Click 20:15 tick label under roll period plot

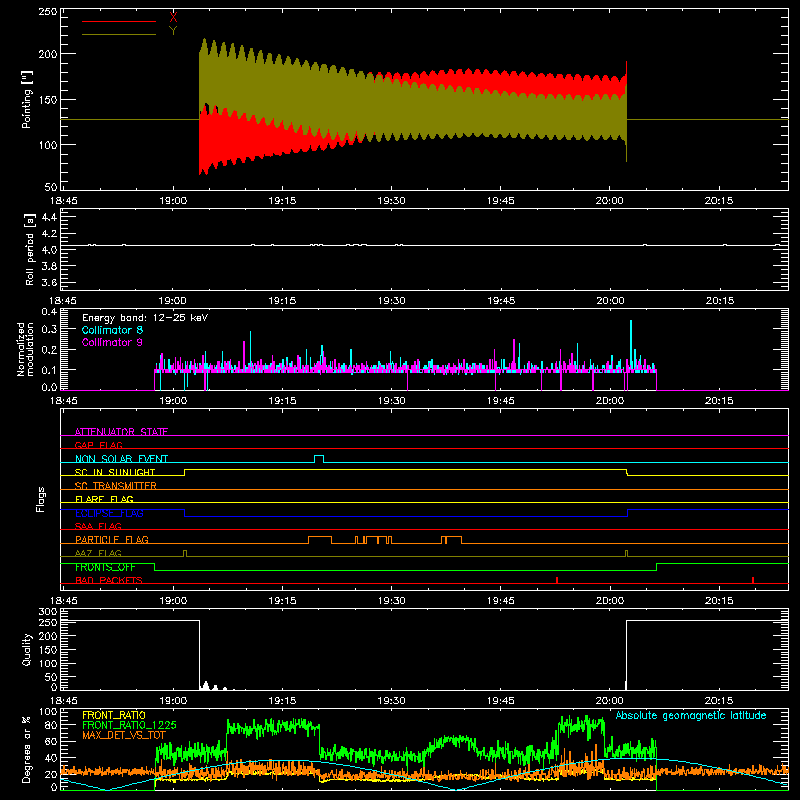[x=719, y=301]
